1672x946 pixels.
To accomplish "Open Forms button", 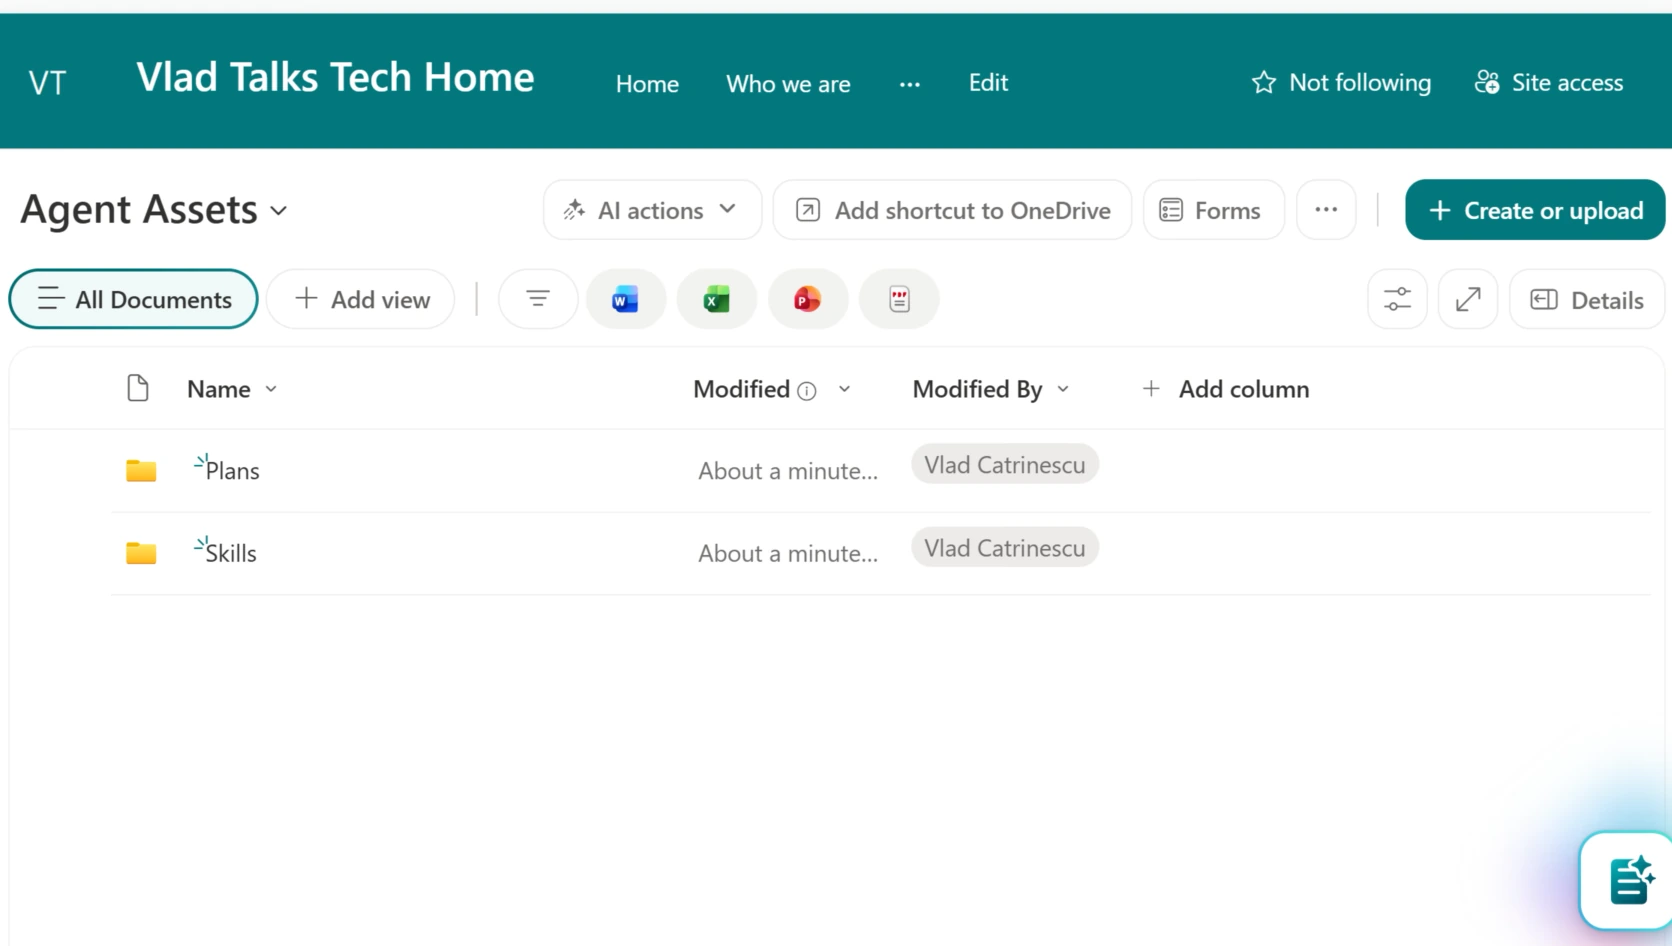I will (x=1213, y=210).
